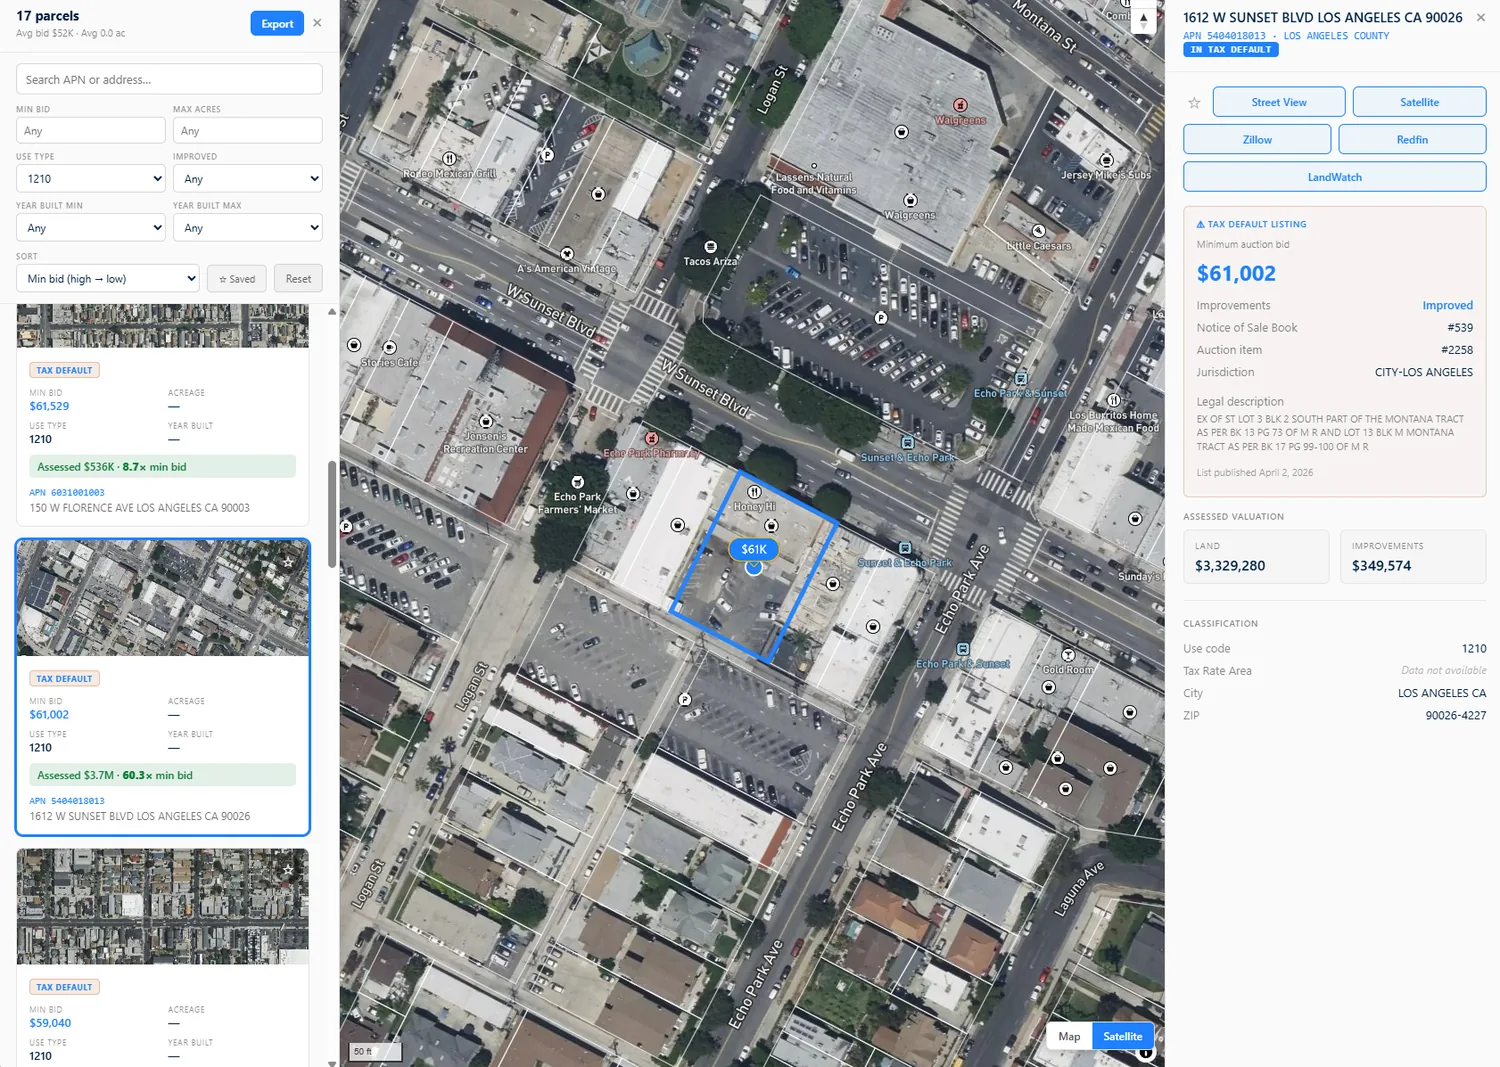Switch map to Map view

(x=1069, y=1036)
